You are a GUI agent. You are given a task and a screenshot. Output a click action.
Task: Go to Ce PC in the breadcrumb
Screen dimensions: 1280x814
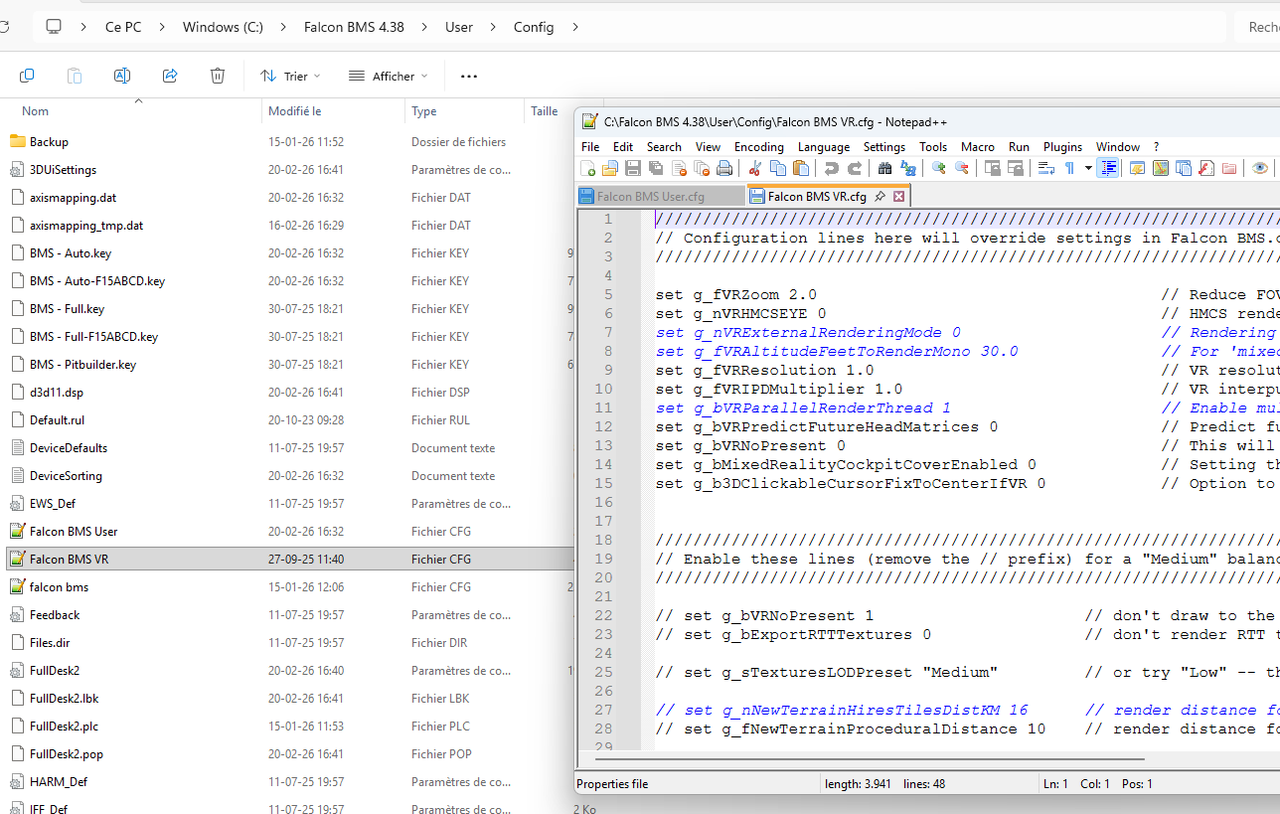point(123,27)
